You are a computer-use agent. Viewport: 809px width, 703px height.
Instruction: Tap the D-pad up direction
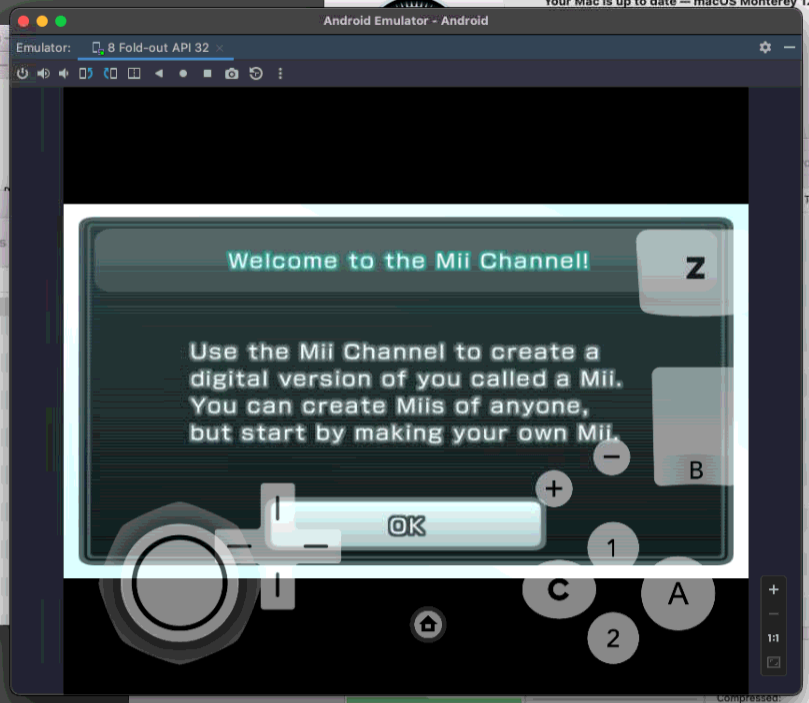[278, 506]
